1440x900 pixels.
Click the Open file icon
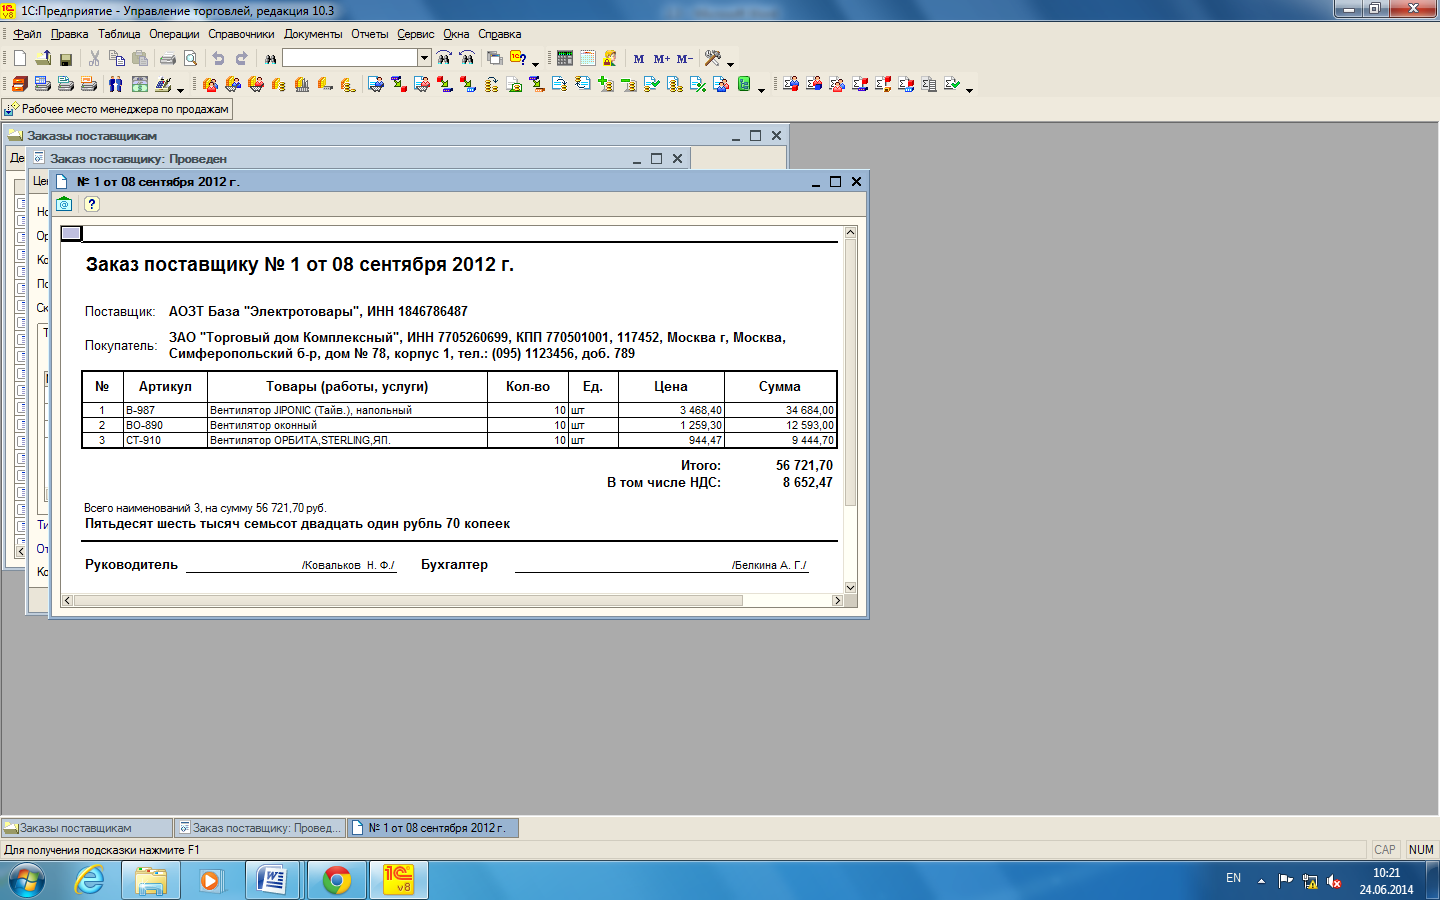(43, 58)
